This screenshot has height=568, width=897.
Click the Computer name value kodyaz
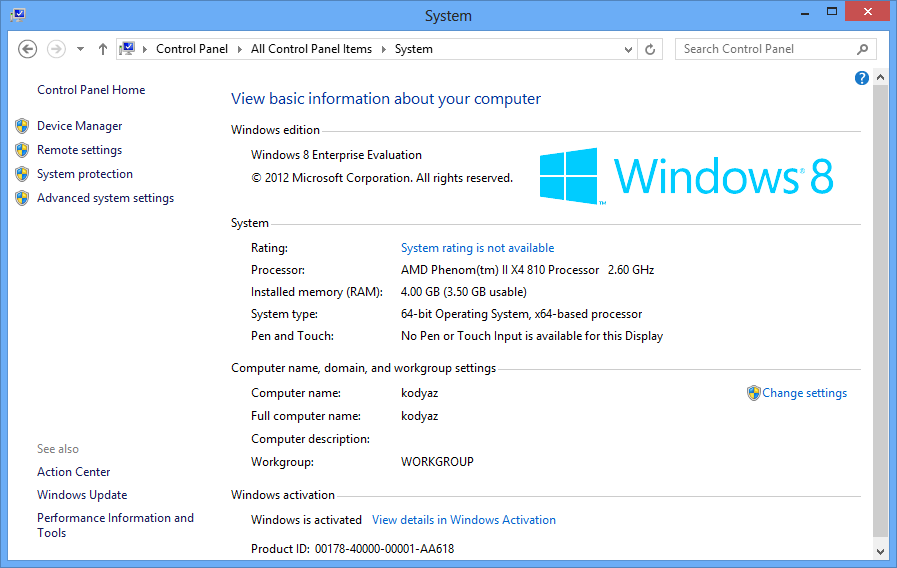click(419, 393)
